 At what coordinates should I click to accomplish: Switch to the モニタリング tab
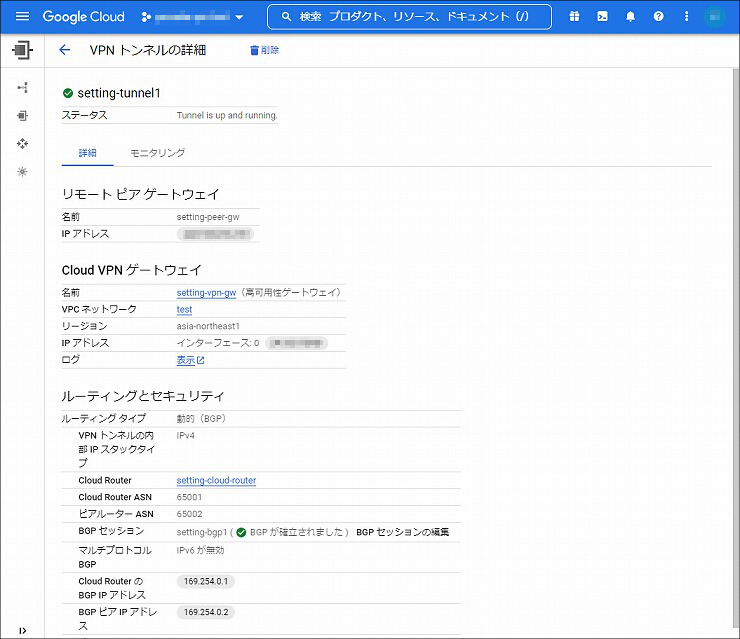coord(158,153)
